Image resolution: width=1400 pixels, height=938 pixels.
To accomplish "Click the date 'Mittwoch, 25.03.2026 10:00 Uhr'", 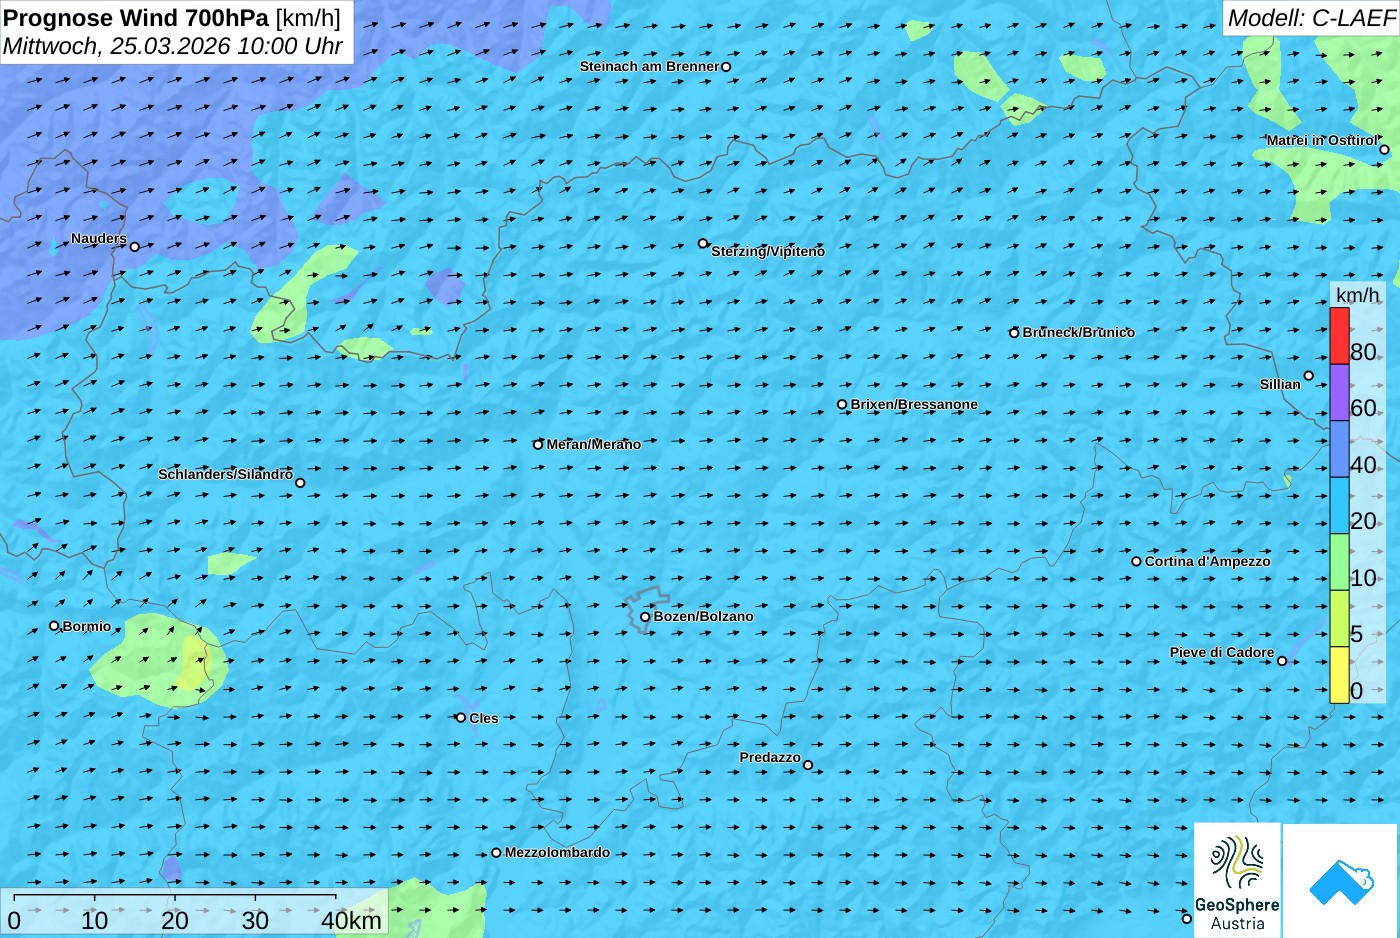I will click(173, 46).
